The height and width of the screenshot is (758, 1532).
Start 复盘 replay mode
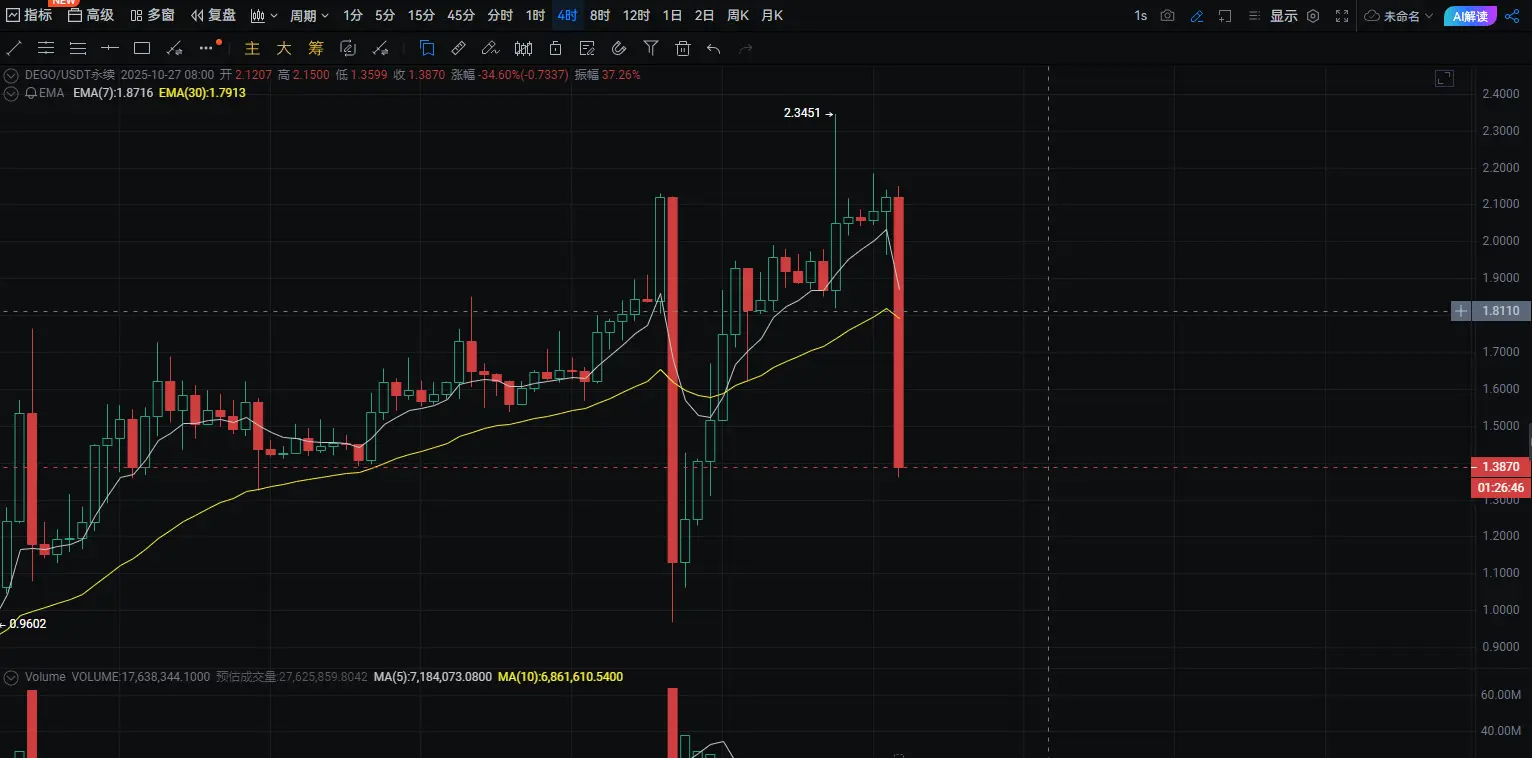point(213,15)
